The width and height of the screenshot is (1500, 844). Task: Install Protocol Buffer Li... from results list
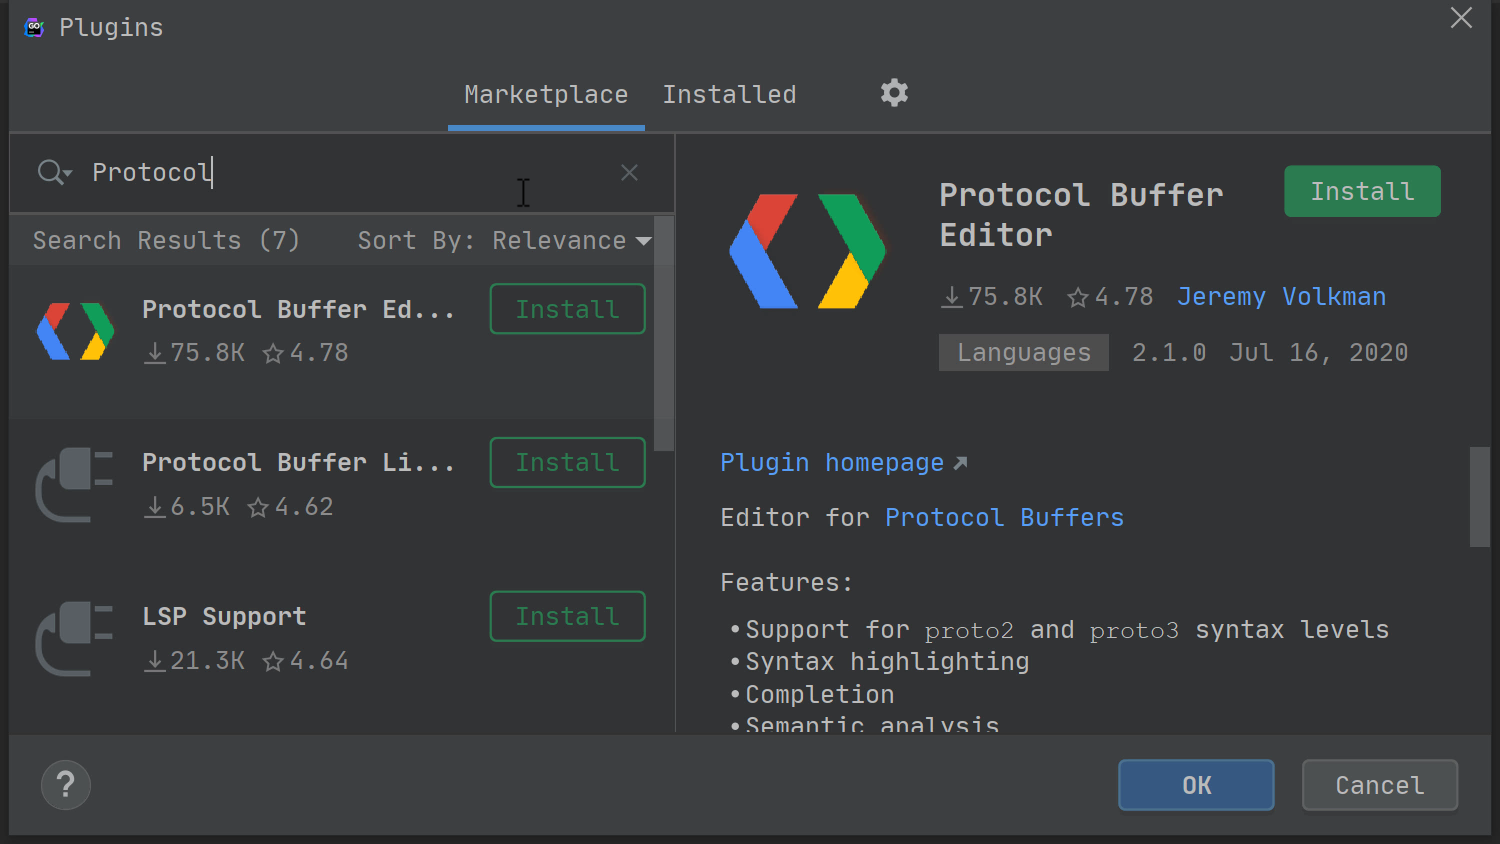click(567, 462)
